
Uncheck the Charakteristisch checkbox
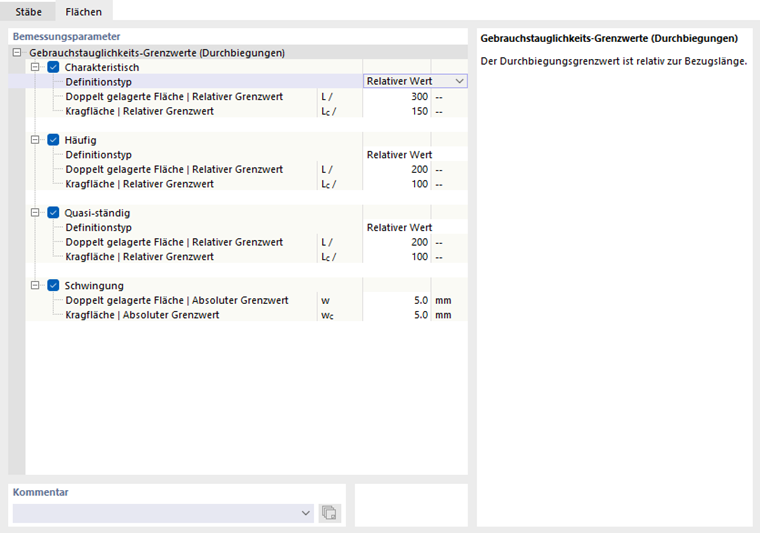53,67
